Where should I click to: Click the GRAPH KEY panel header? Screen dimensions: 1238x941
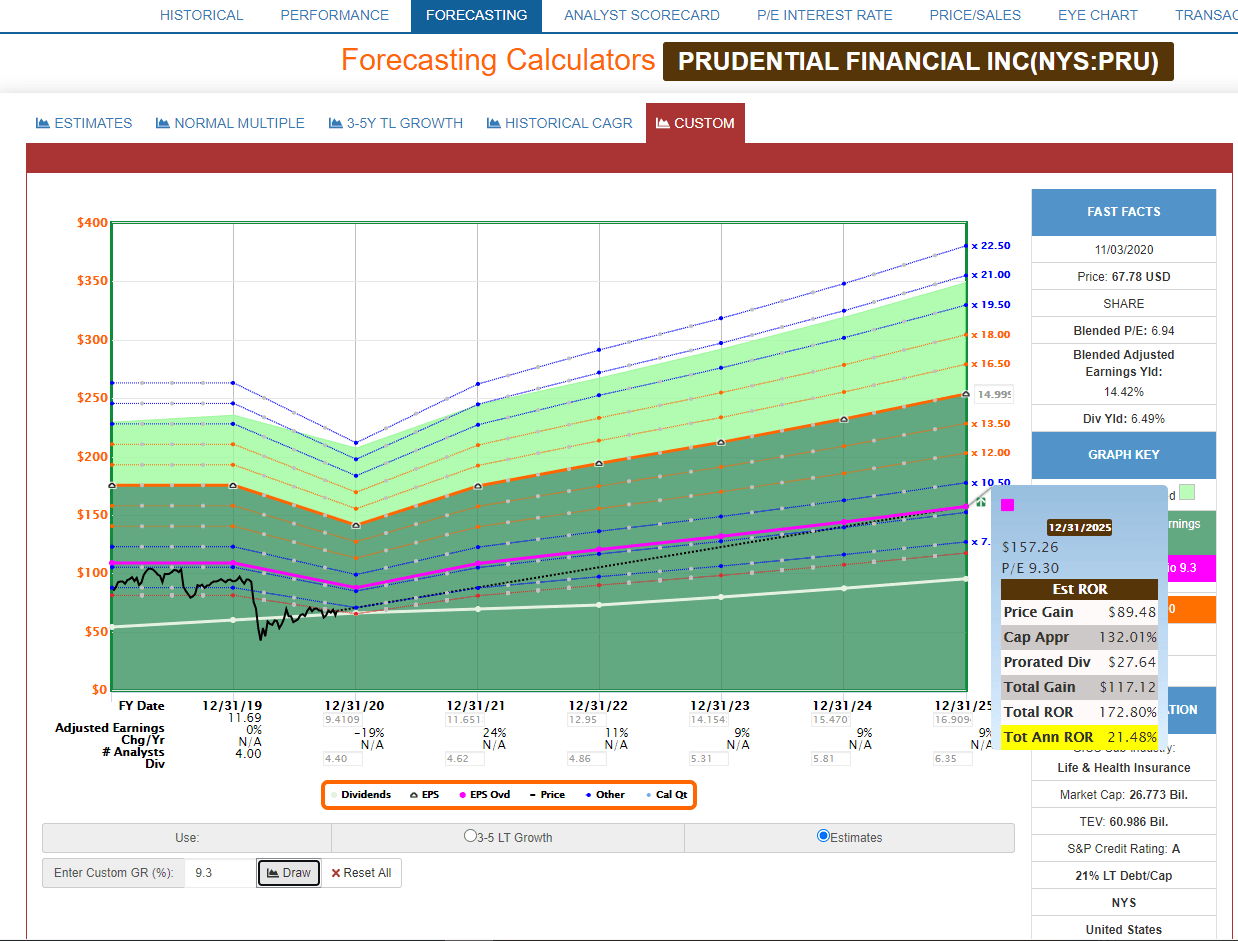coord(1124,455)
